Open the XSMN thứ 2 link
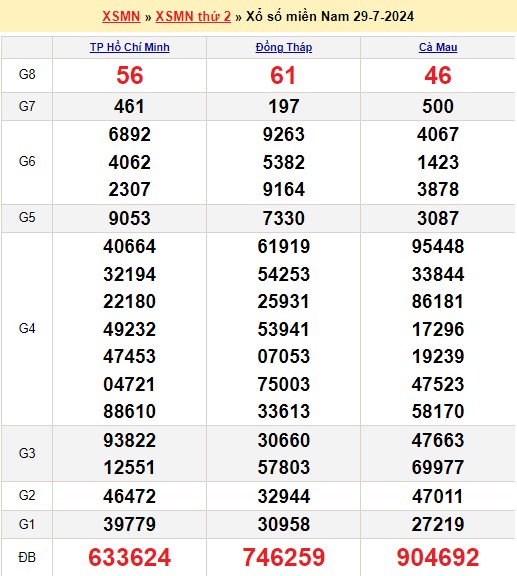 tap(193, 17)
